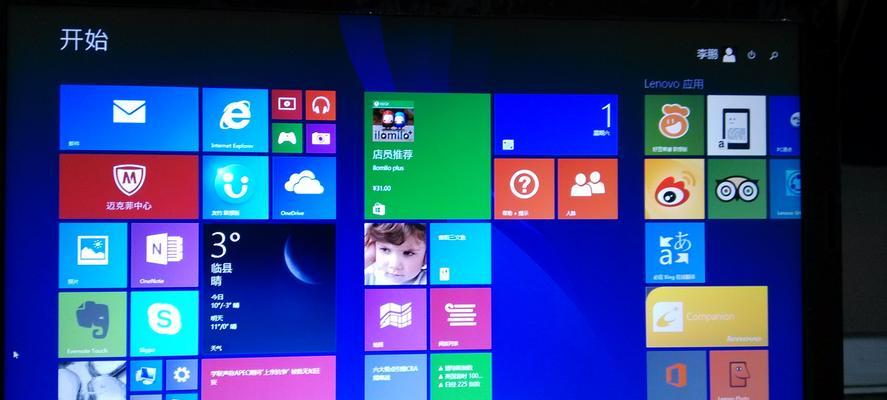This screenshot has height=400, width=887.
Task: Click the 开始 Start heading
Action: 84,40
